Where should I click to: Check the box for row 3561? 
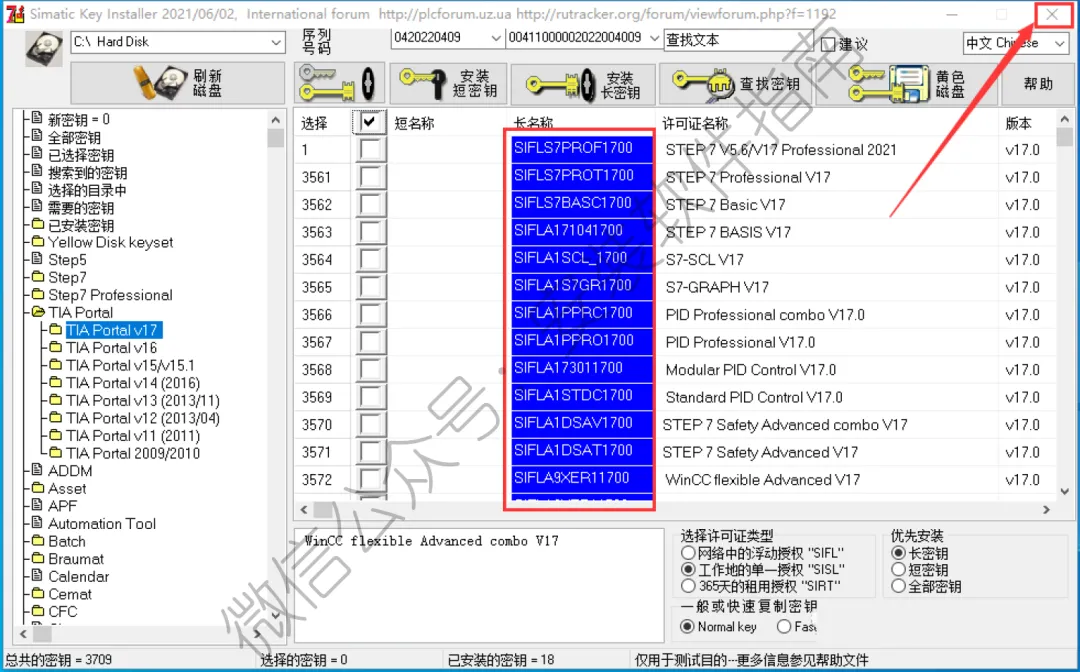[370, 177]
